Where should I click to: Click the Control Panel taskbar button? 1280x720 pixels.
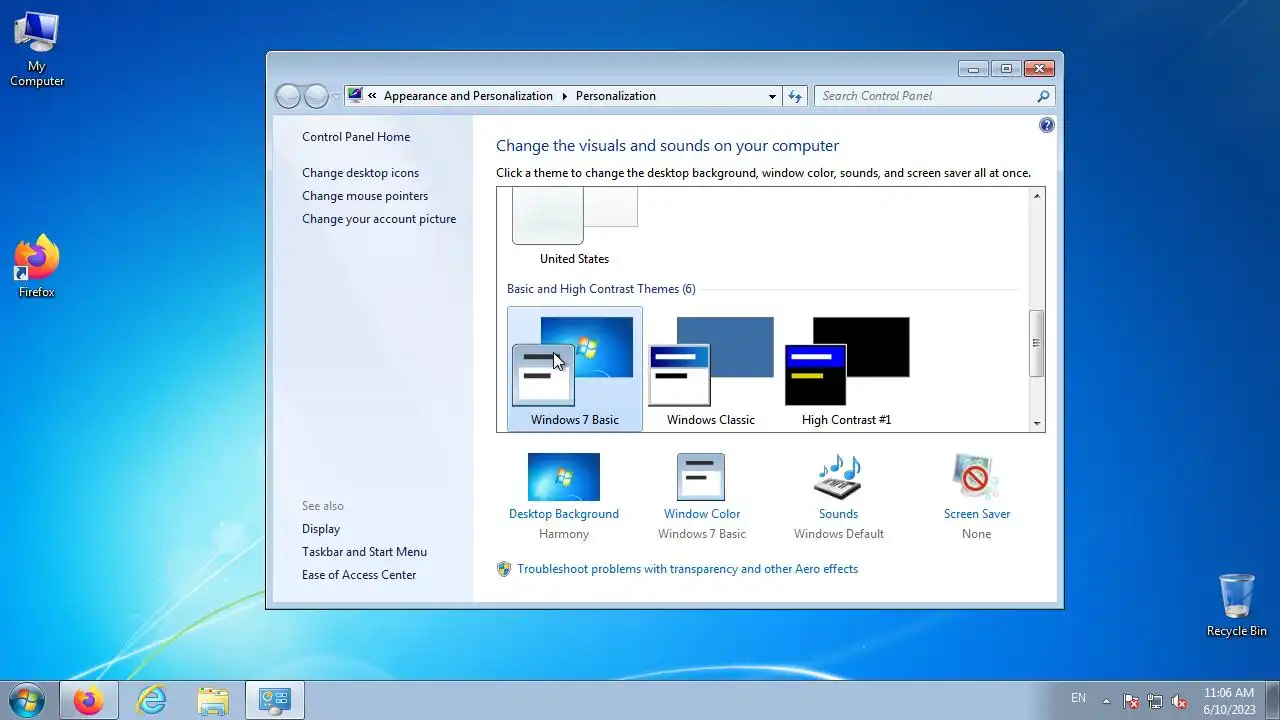[275, 700]
